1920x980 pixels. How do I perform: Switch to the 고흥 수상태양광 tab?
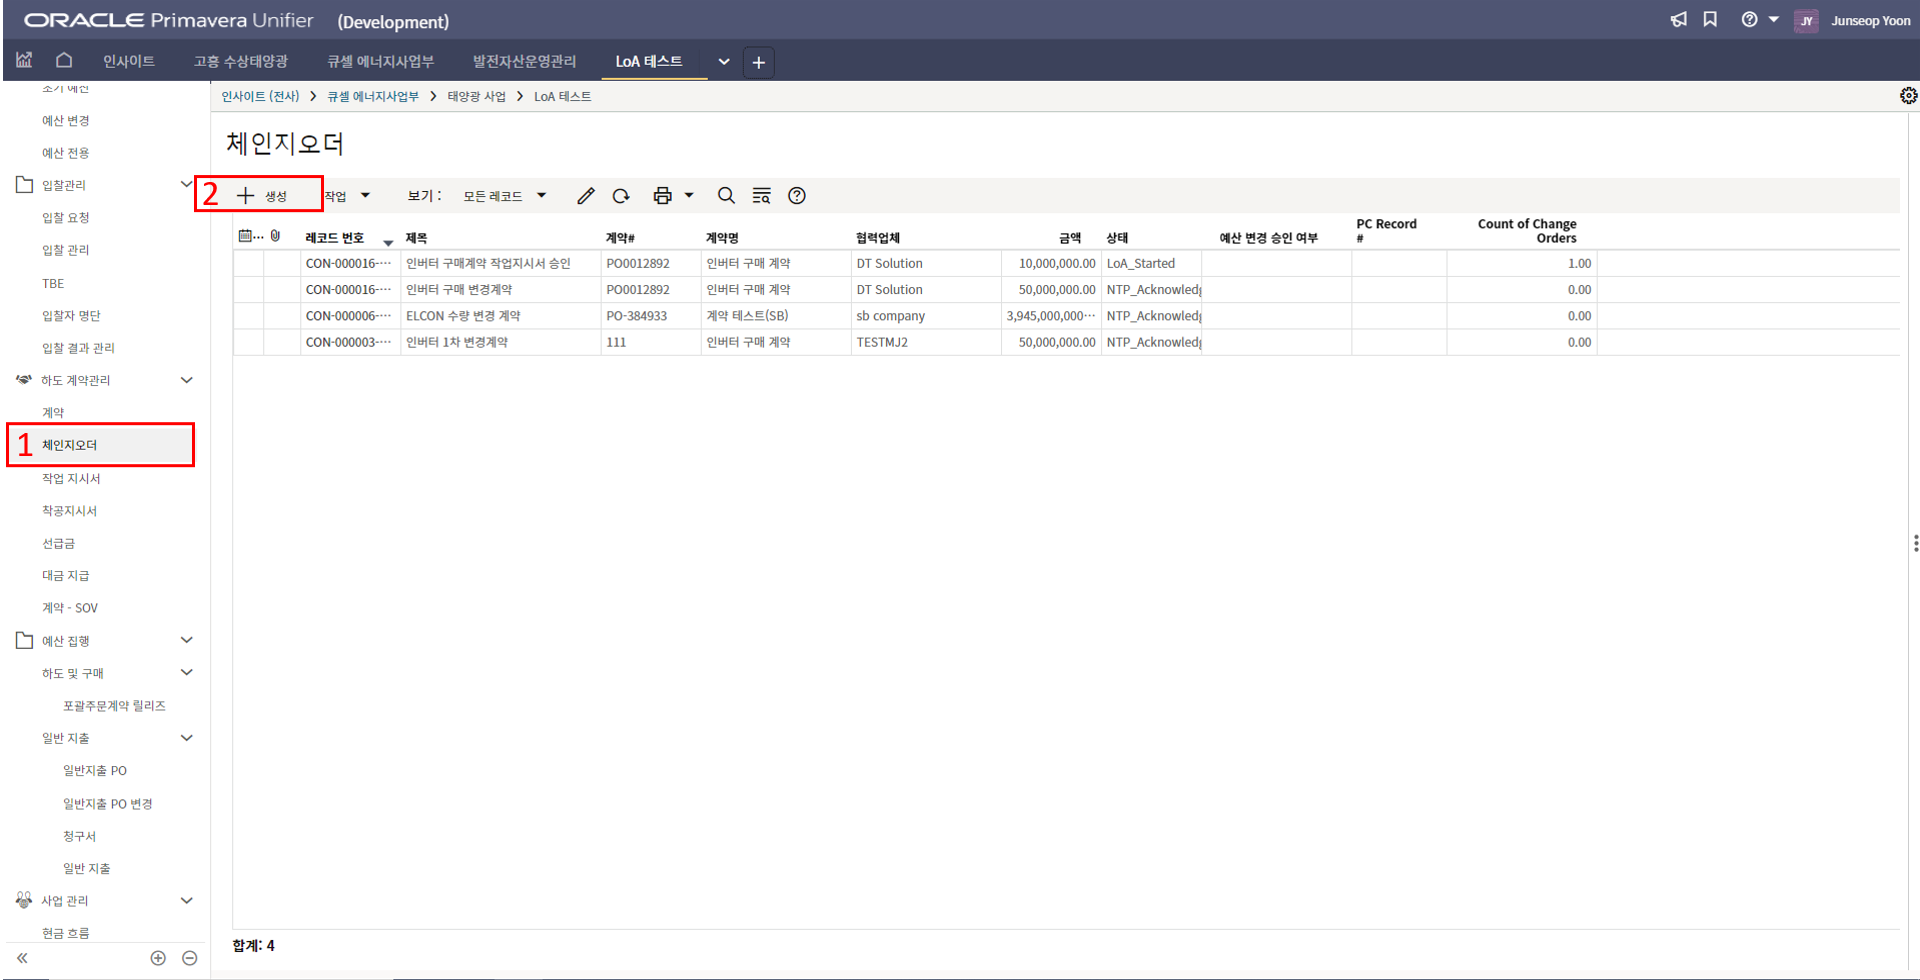pyautogui.click(x=241, y=62)
